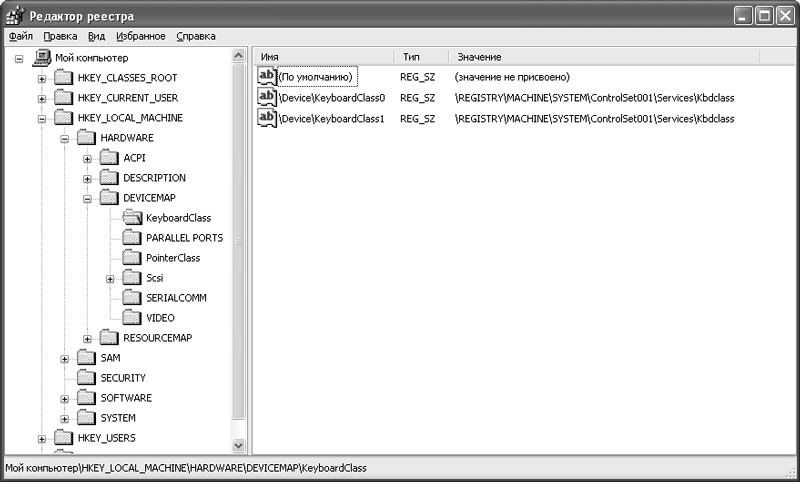Collapse the HKEY_LOCAL_MACHINE key

pos(42,119)
